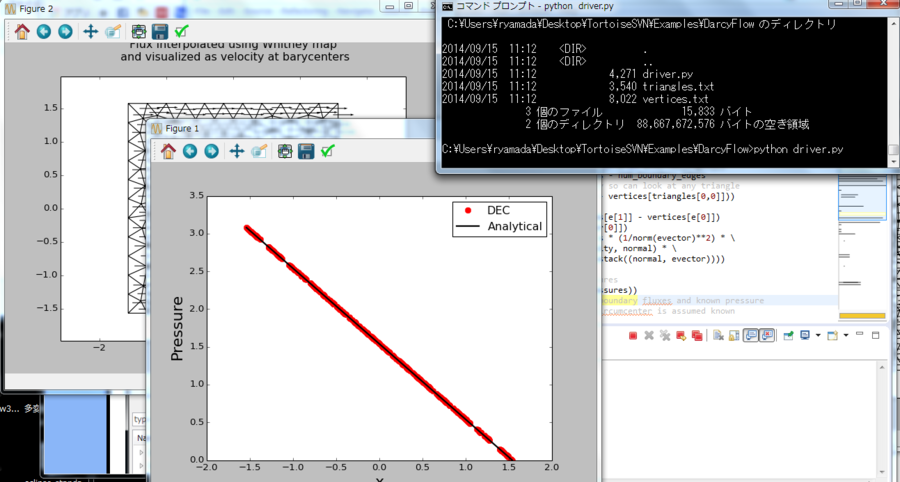Open a new console view icon
The width and height of the screenshot is (900, 482).
pyautogui.click(x=833, y=336)
